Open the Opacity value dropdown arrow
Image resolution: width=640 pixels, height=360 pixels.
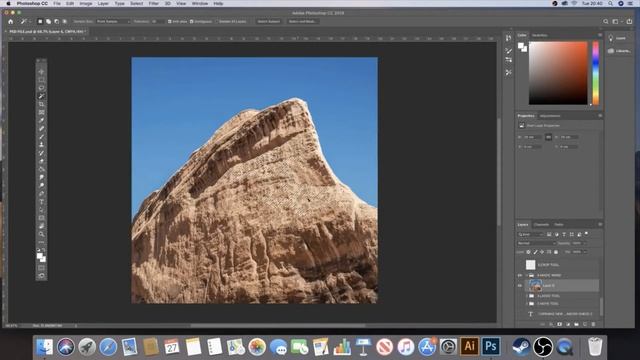[x=584, y=243]
